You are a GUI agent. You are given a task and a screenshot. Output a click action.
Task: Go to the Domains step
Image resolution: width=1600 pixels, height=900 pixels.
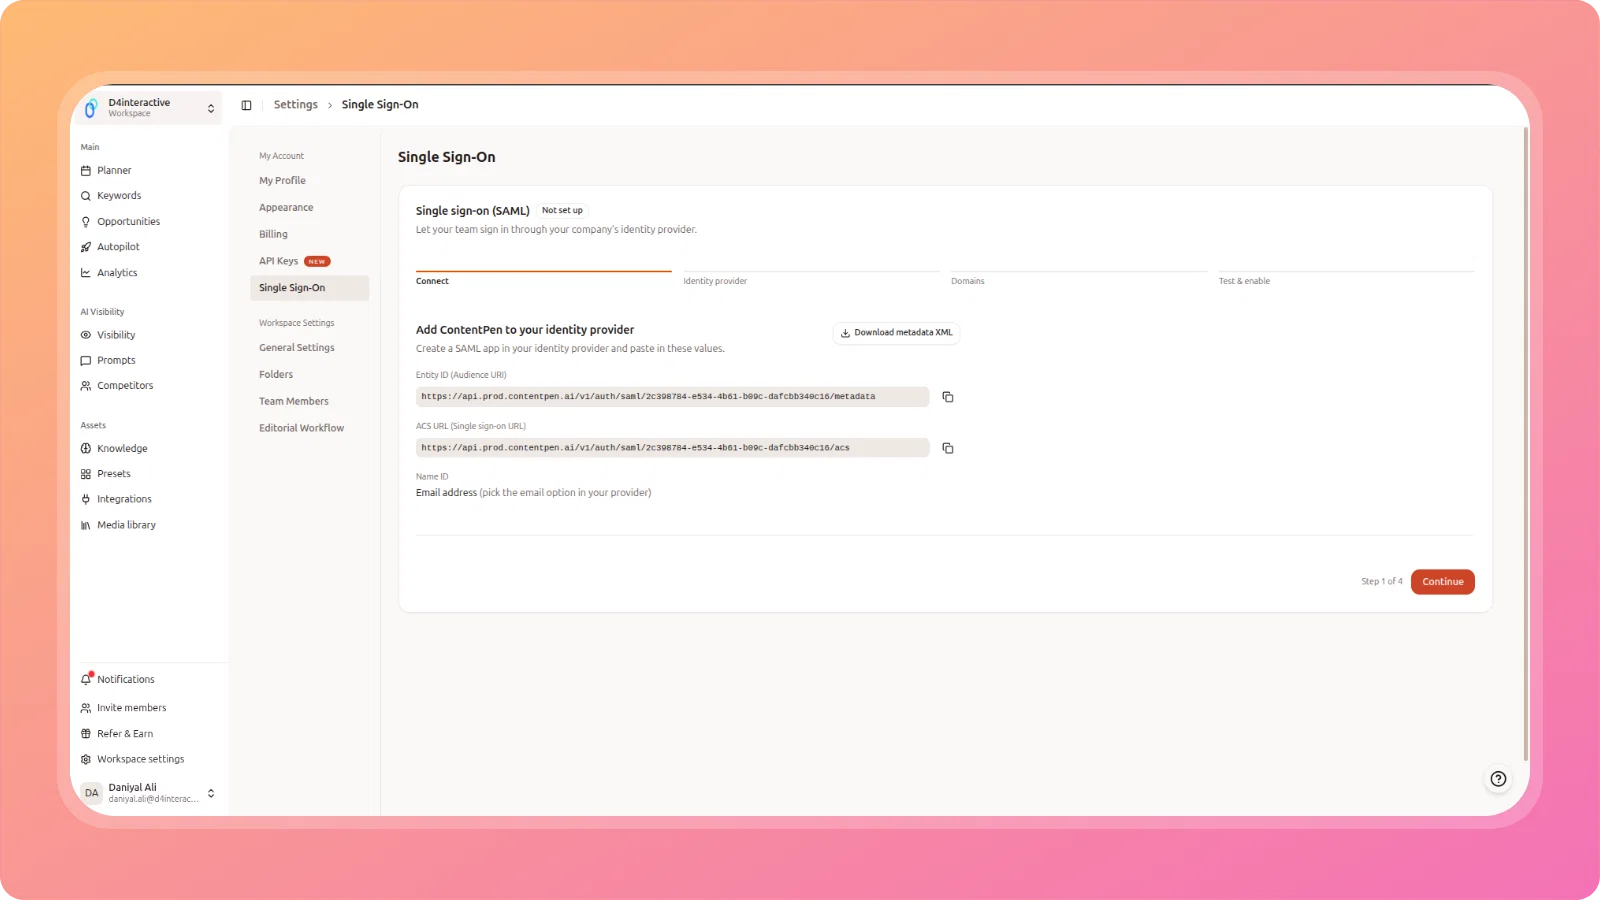click(x=1079, y=278)
